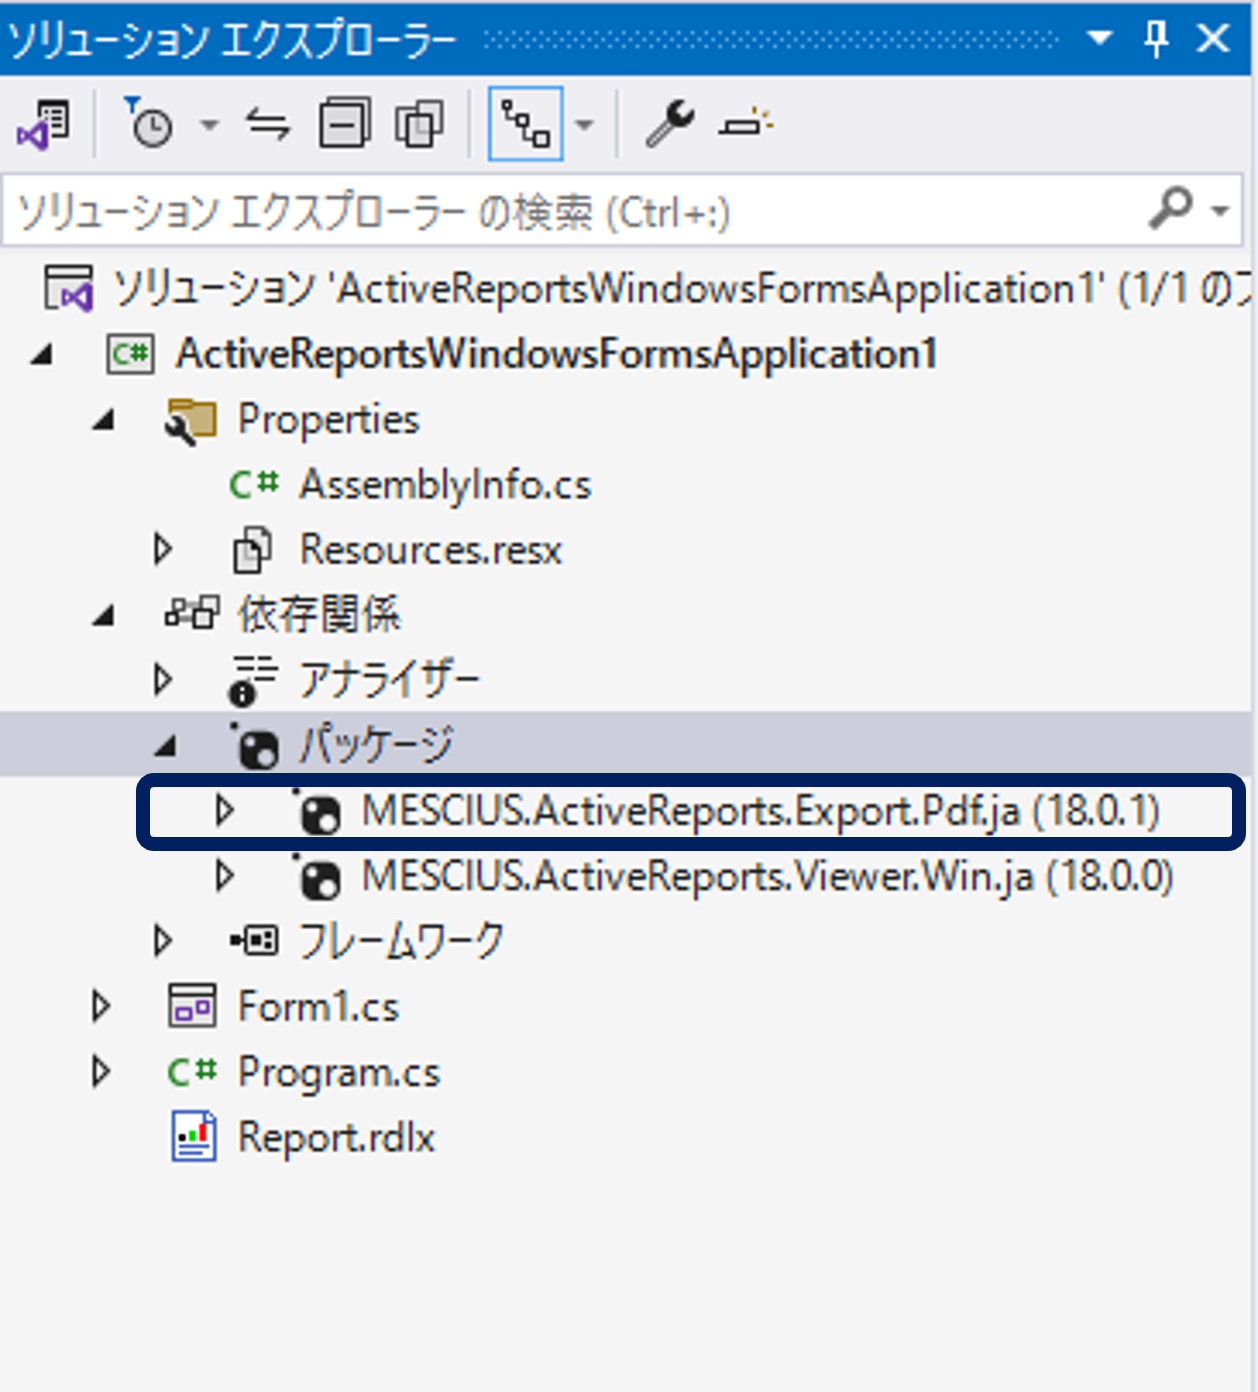Select the 依存関係 label
The width and height of the screenshot is (1258, 1392).
coord(319,614)
